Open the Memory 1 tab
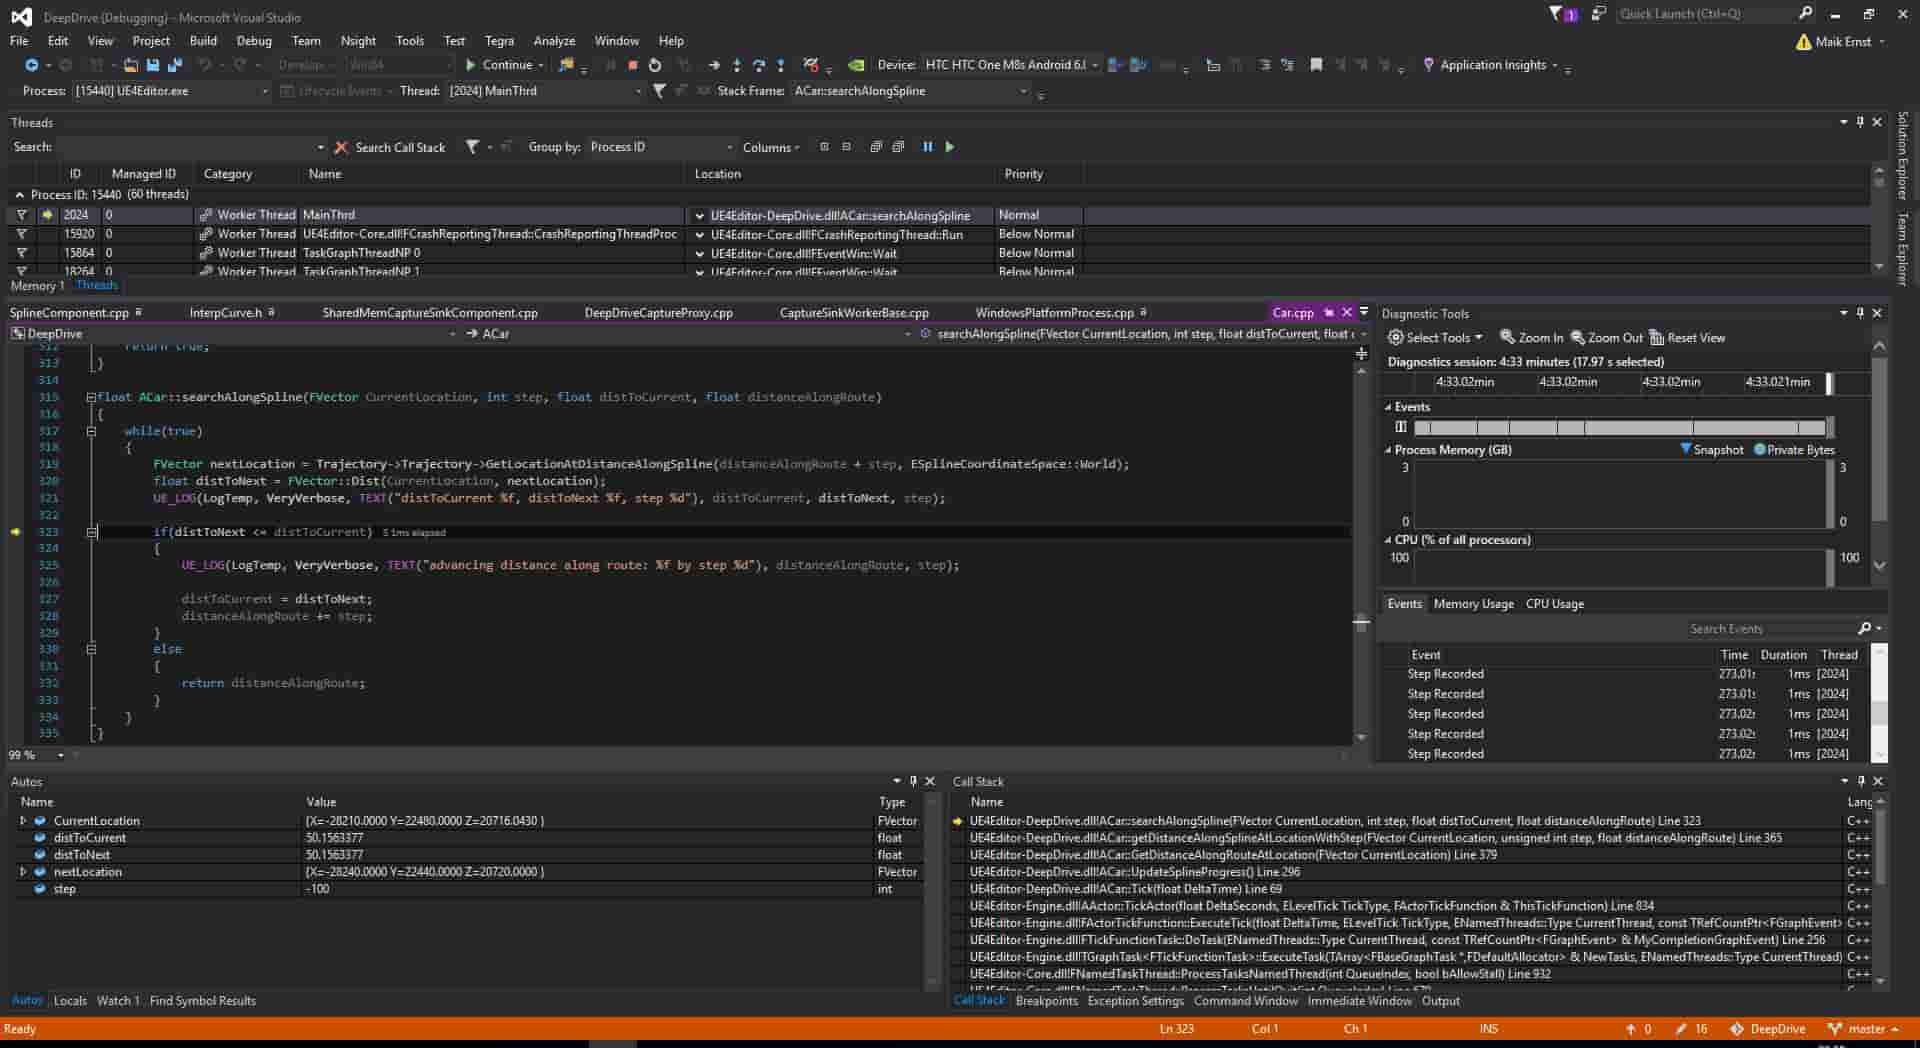 click(x=37, y=286)
